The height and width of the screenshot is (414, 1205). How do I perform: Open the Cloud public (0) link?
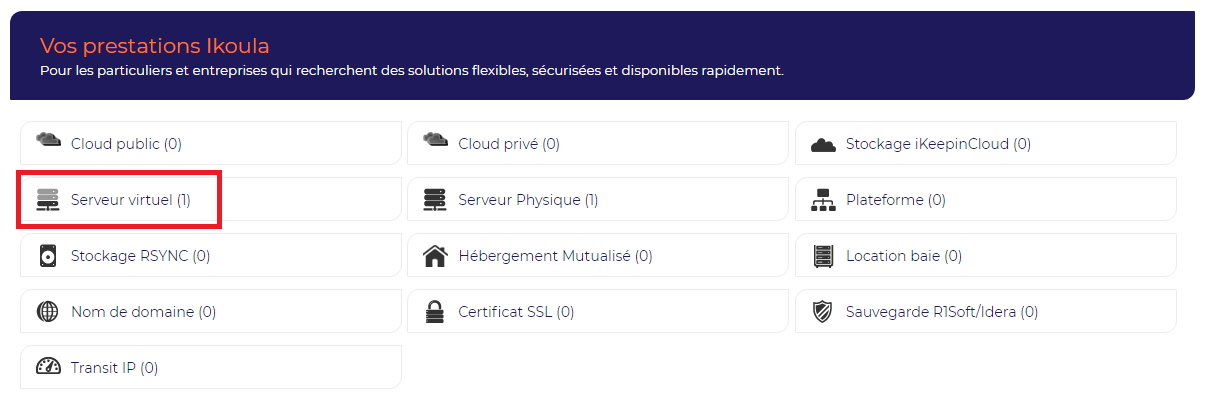pos(126,144)
